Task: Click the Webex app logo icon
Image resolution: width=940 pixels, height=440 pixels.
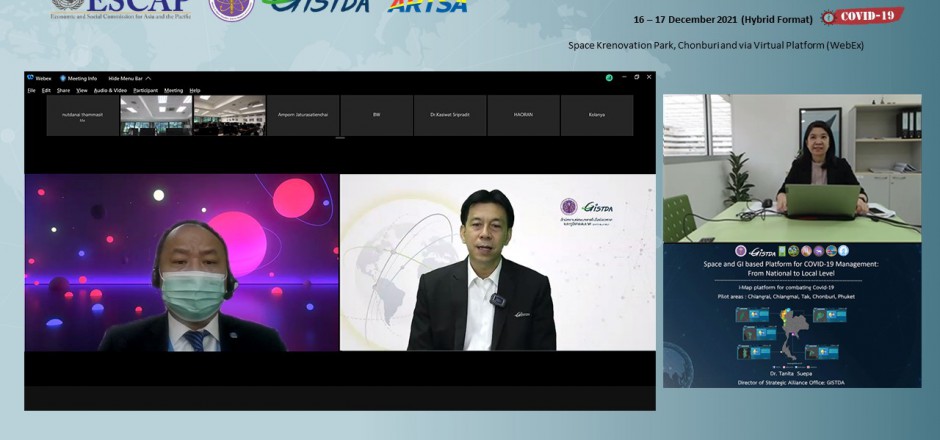Action: coord(31,78)
